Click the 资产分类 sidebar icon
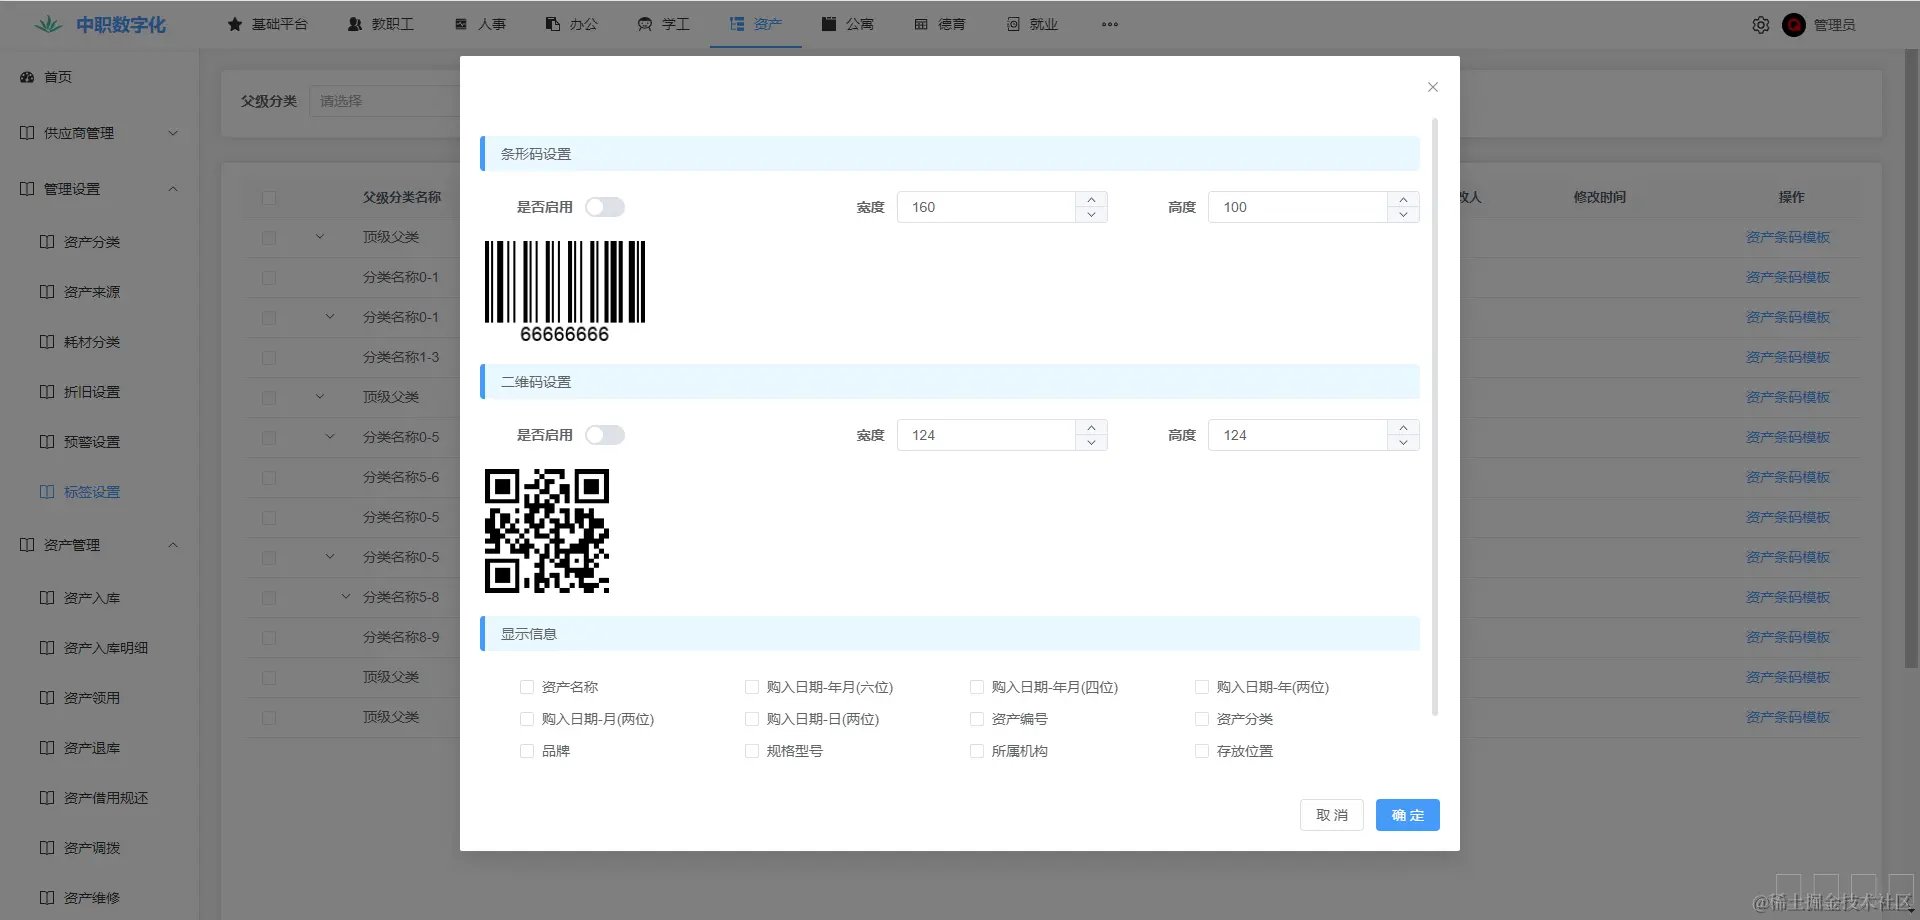 [47, 241]
